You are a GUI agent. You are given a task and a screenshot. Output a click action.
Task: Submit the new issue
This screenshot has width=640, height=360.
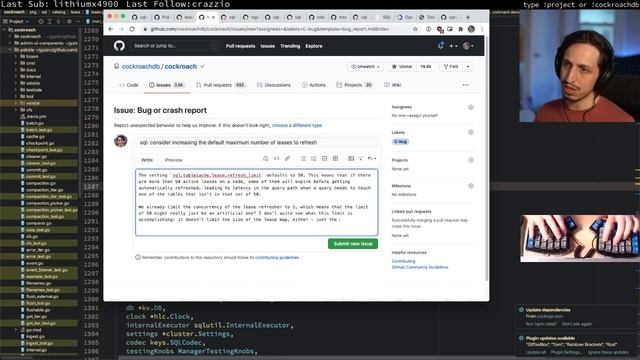point(353,244)
